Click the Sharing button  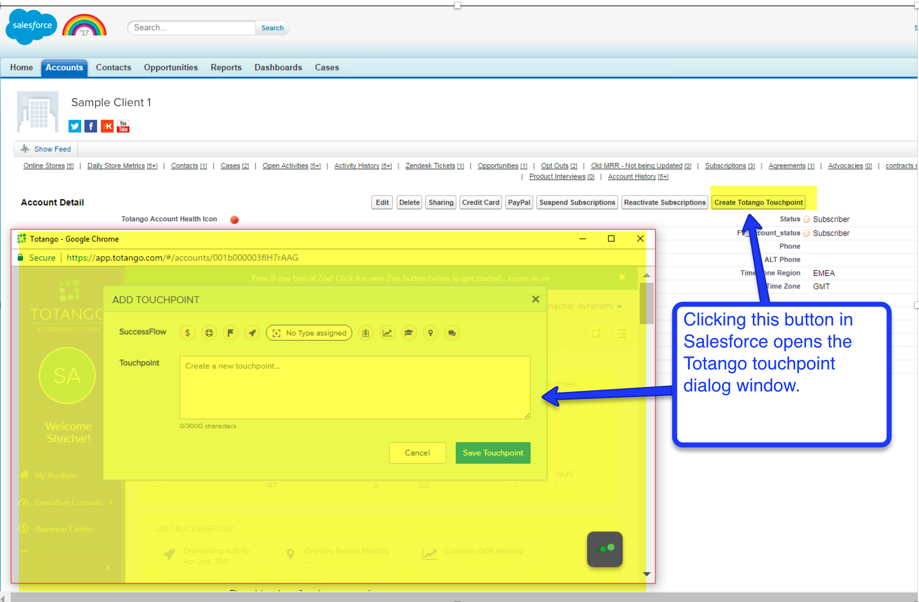click(441, 202)
